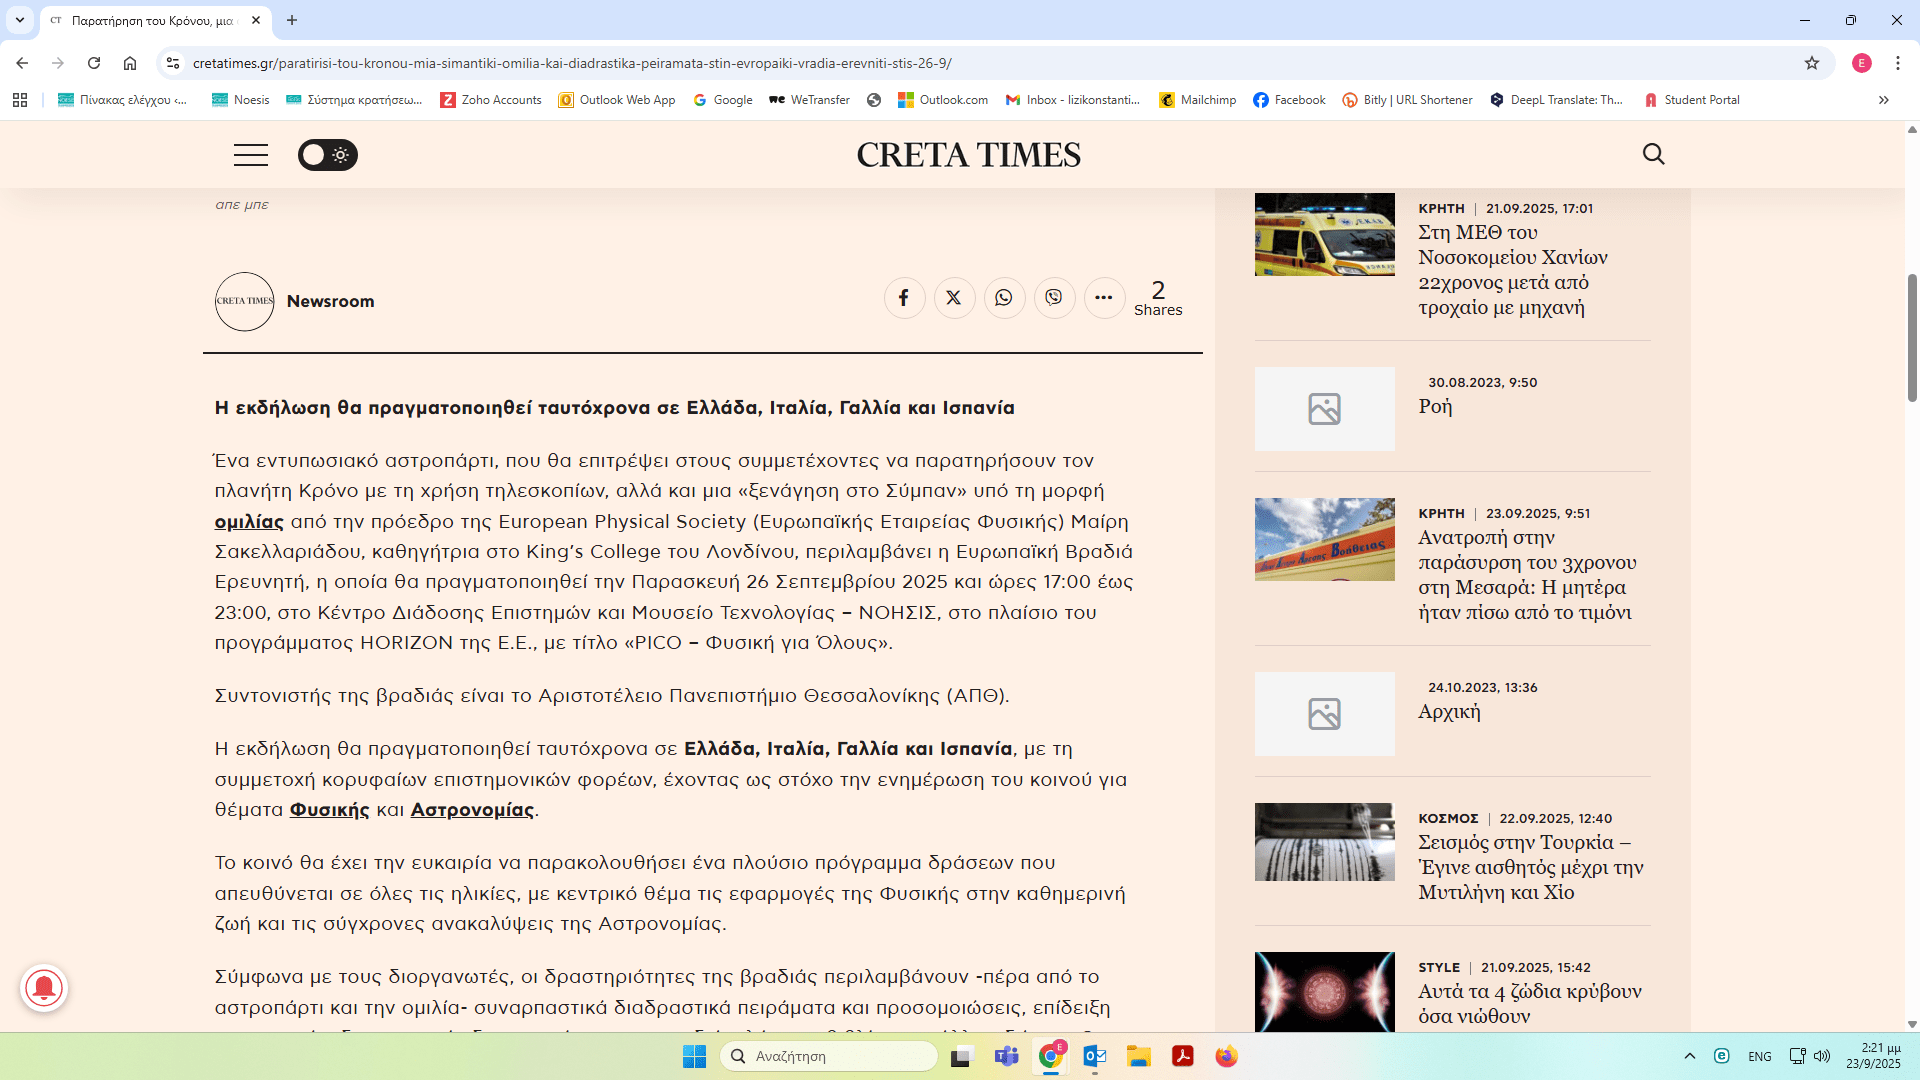
Task: Open Mailchimp bookmark
Action: [1198, 100]
